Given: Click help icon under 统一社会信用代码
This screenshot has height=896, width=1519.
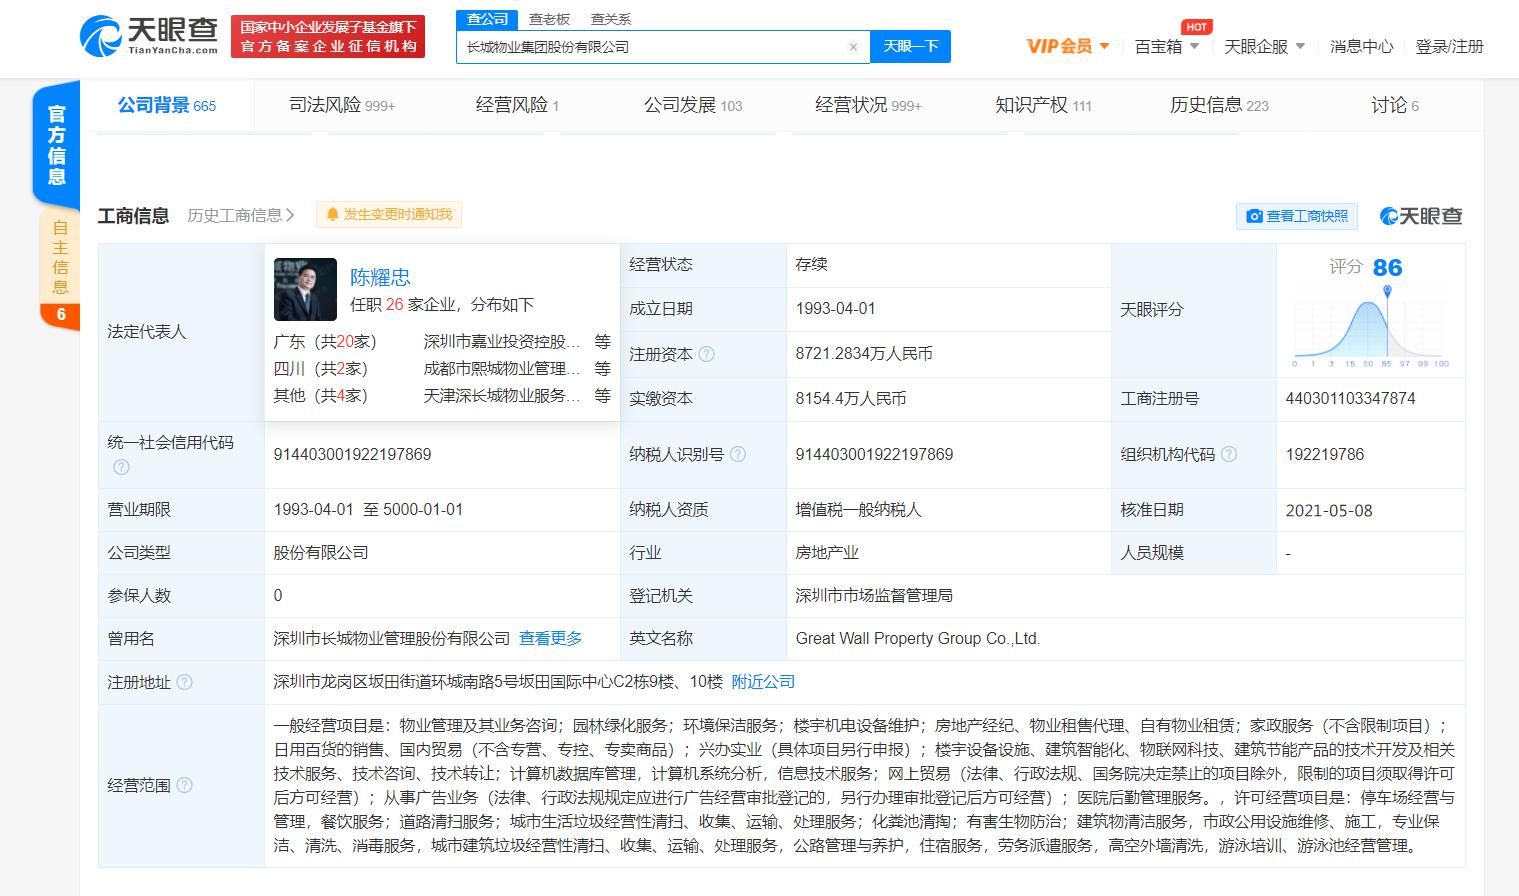Looking at the screenshot, I should pyautogui.click(x=121, y=467).
